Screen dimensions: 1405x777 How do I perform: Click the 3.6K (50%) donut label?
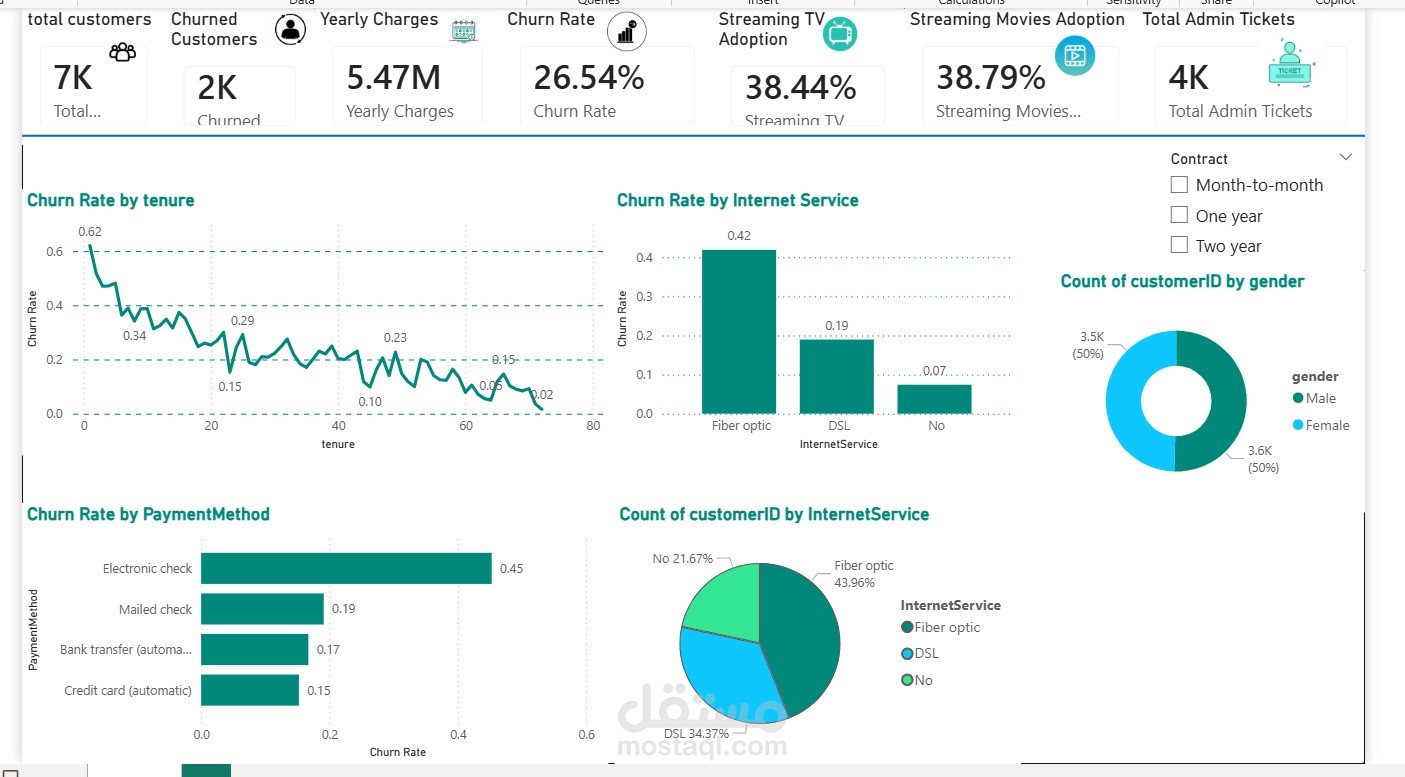(1265, 460)
